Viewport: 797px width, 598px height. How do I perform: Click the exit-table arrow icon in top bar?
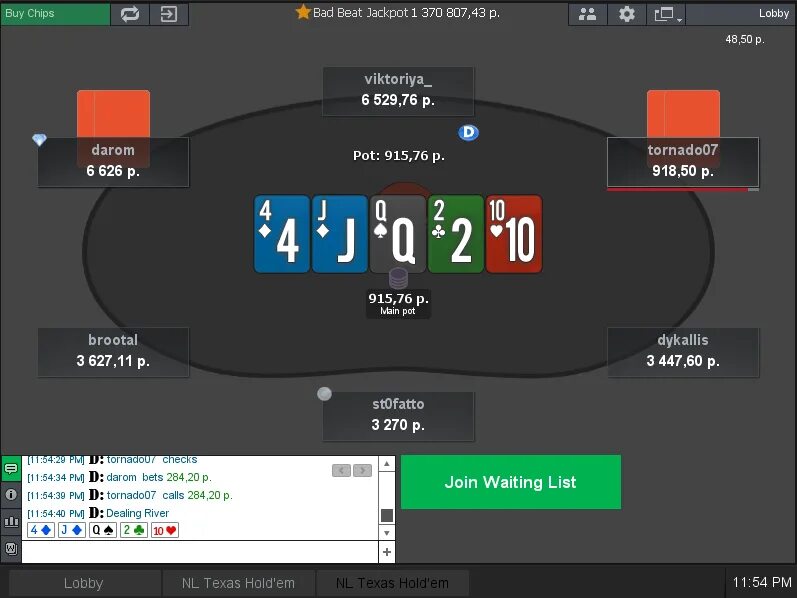click(169, 14)
